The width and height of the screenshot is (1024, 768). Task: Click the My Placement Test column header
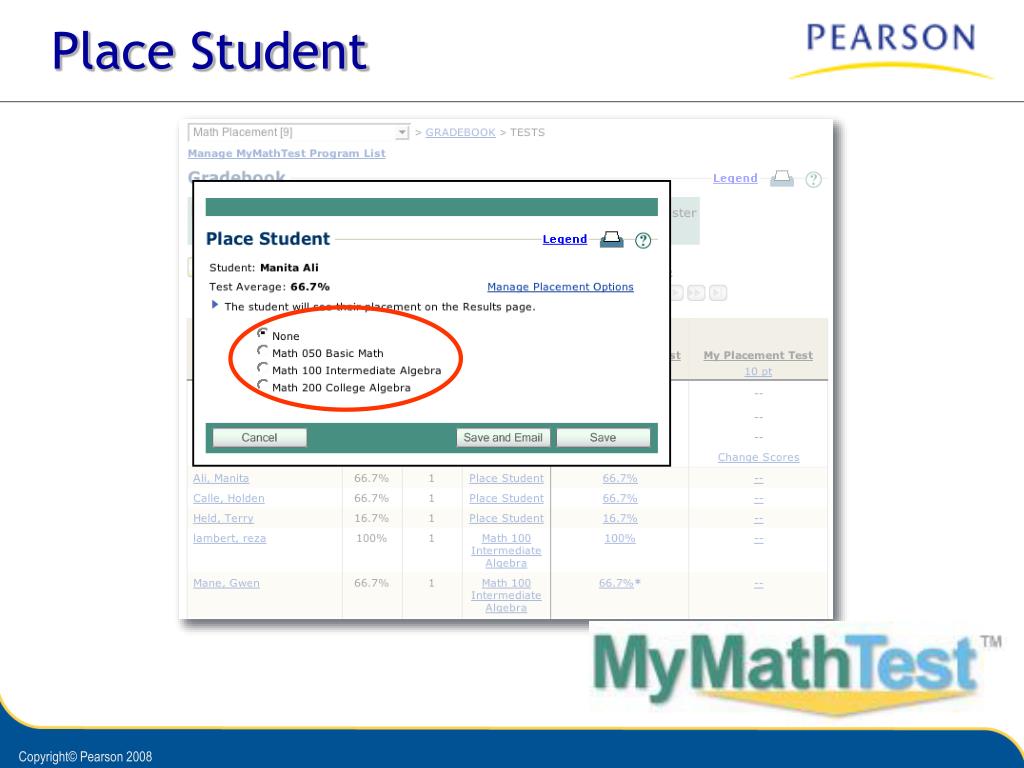pos(758,355)
